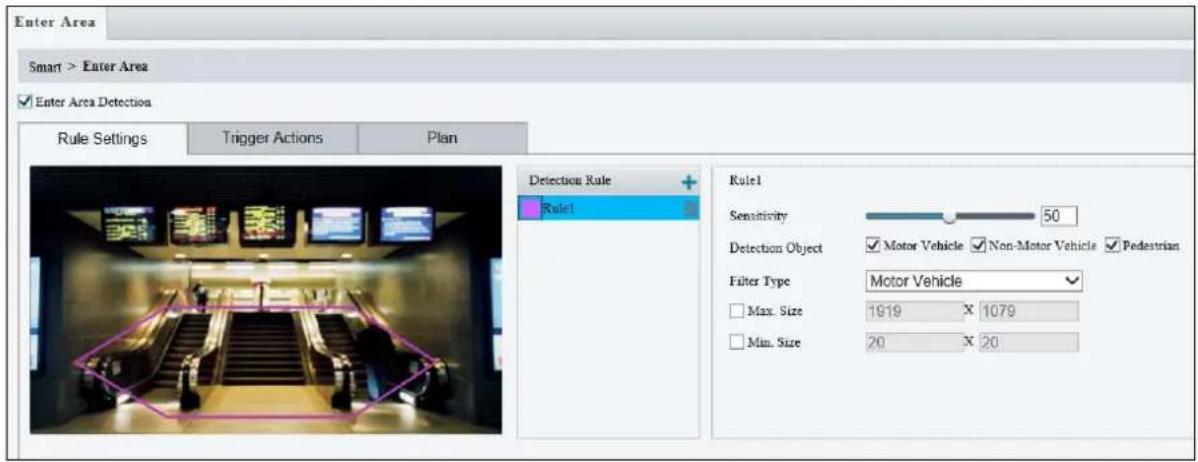Click the Sensitivity value field showing 50
This screenshot has height=462, width=1198.
[x=1058, y=217]
